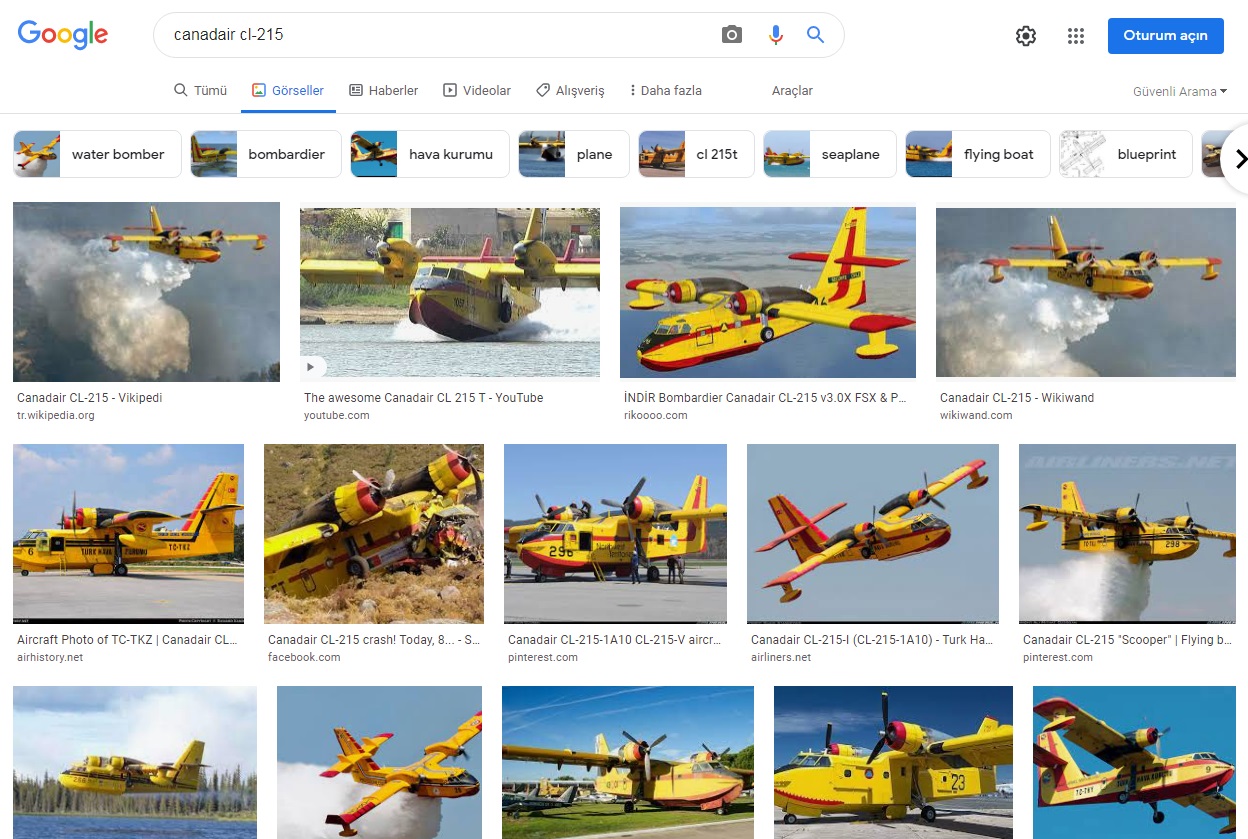Select the hava kurumu chip
This screenshot has height=839, width=1248.
point(430,154)
